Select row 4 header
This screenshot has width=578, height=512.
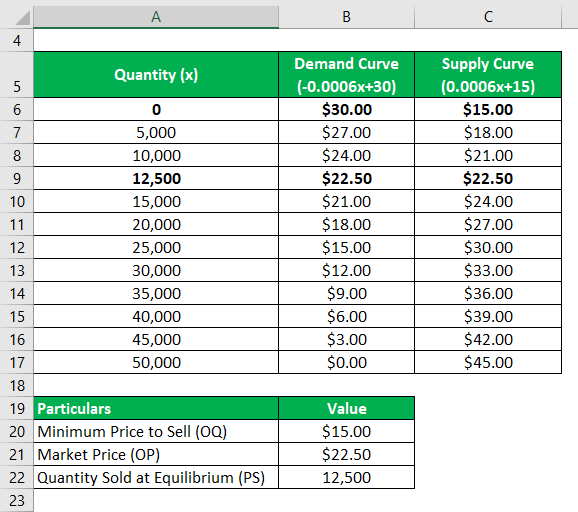click(17, 40)
